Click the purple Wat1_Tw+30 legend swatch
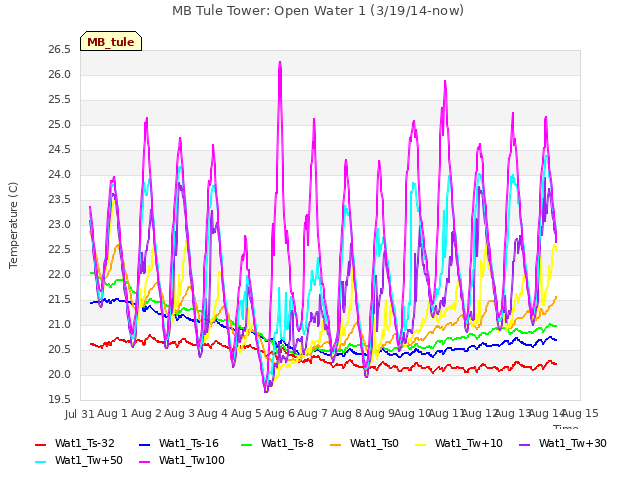640x480 pixels. [x=524, y=444]
